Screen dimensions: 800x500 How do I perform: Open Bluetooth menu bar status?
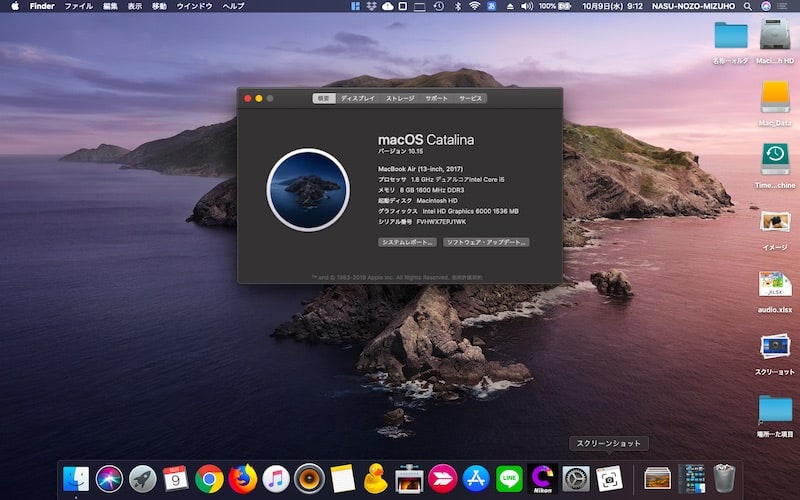(x=458, y=6)
